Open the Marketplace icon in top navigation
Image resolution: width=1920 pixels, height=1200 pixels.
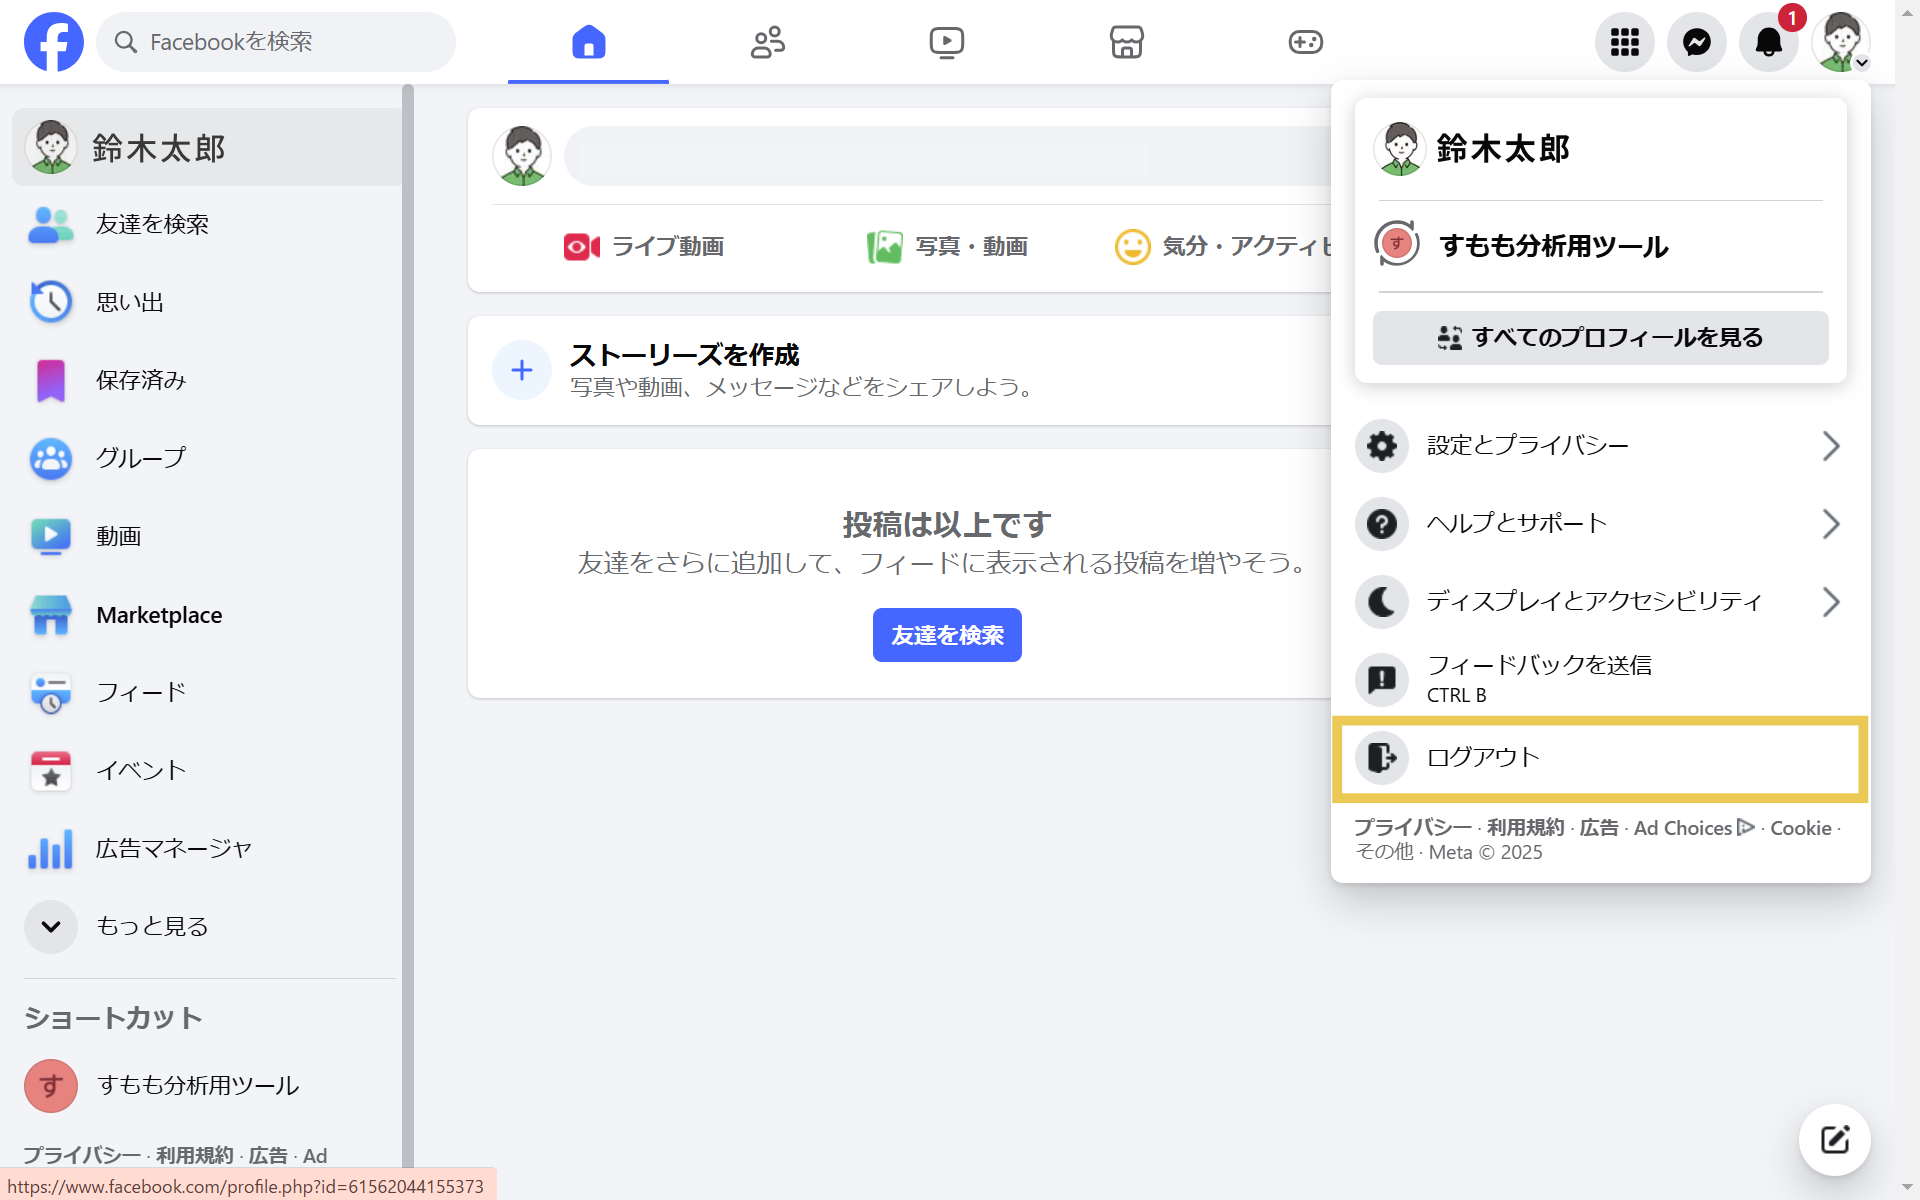[1126, 42]
